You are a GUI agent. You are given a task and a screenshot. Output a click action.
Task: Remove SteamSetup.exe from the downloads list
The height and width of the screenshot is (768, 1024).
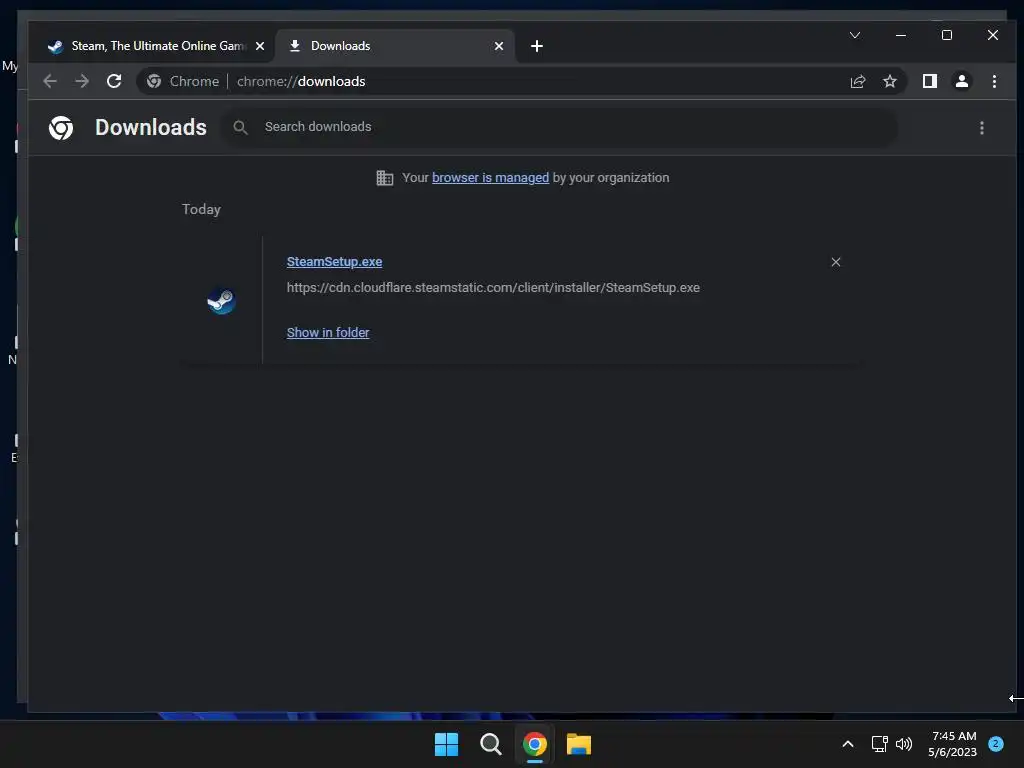click(836, 262)
